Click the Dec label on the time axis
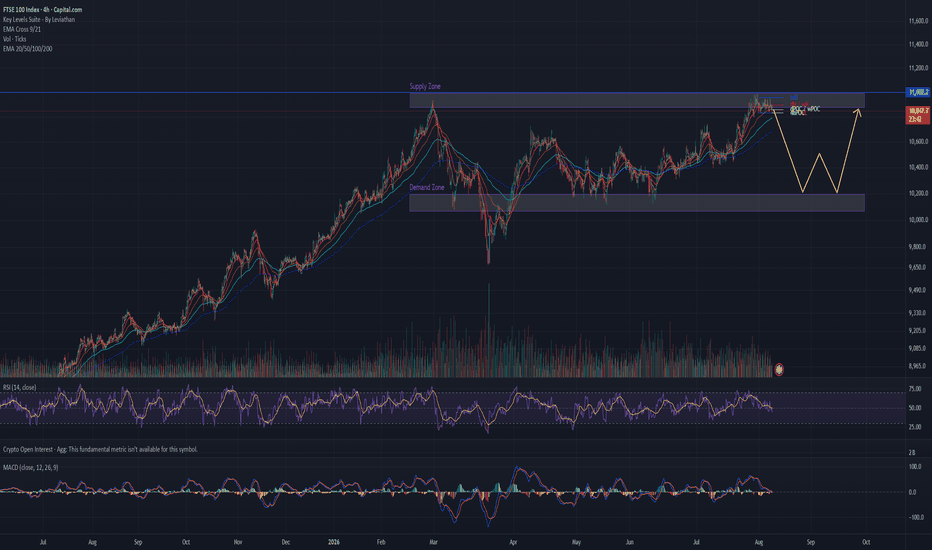 [285, 542]
